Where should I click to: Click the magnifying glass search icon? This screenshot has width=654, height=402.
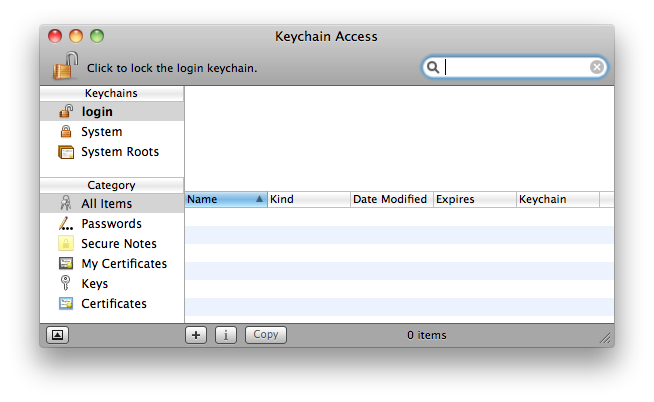pyautogui.click(x=434, y=67)
